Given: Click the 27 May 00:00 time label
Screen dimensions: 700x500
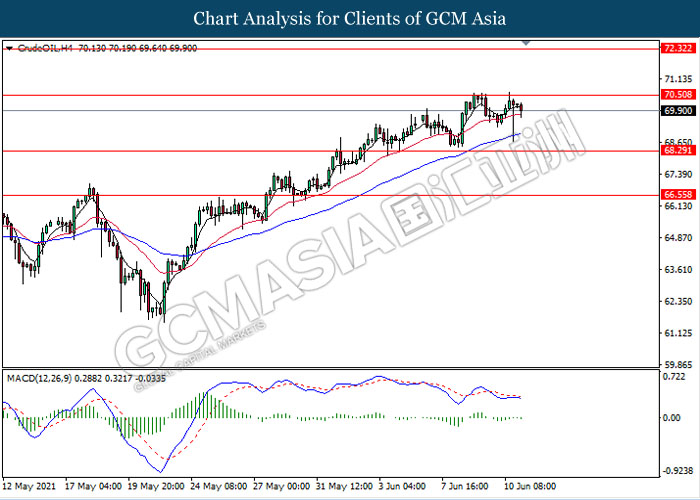Looking at the screenshot, I should pyautogui.click(x=281, y=486).
